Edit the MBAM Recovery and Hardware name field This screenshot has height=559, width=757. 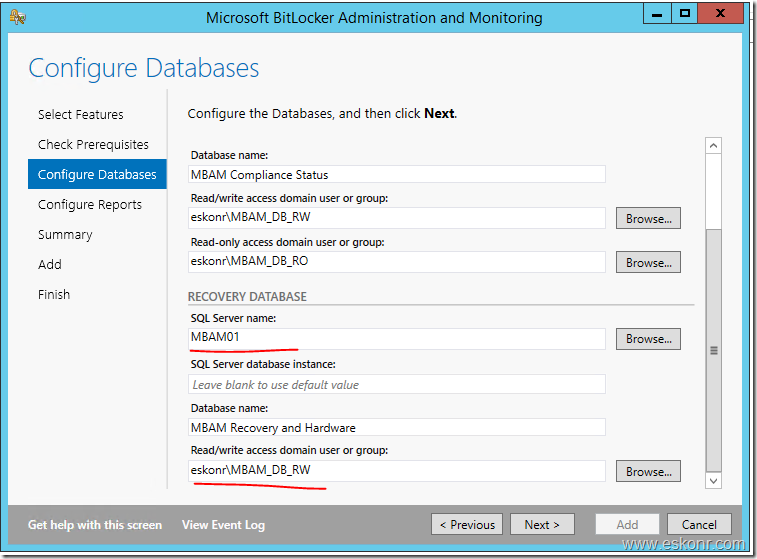pyautogui.click(x=396, y=427)
